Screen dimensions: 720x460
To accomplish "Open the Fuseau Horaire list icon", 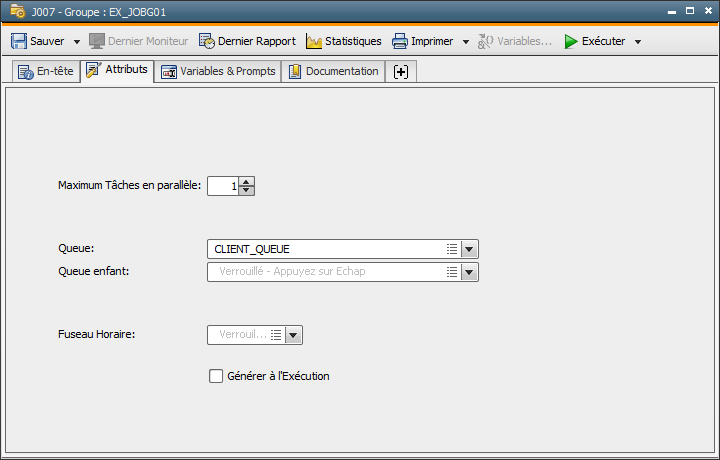I will tap(276, 335).
